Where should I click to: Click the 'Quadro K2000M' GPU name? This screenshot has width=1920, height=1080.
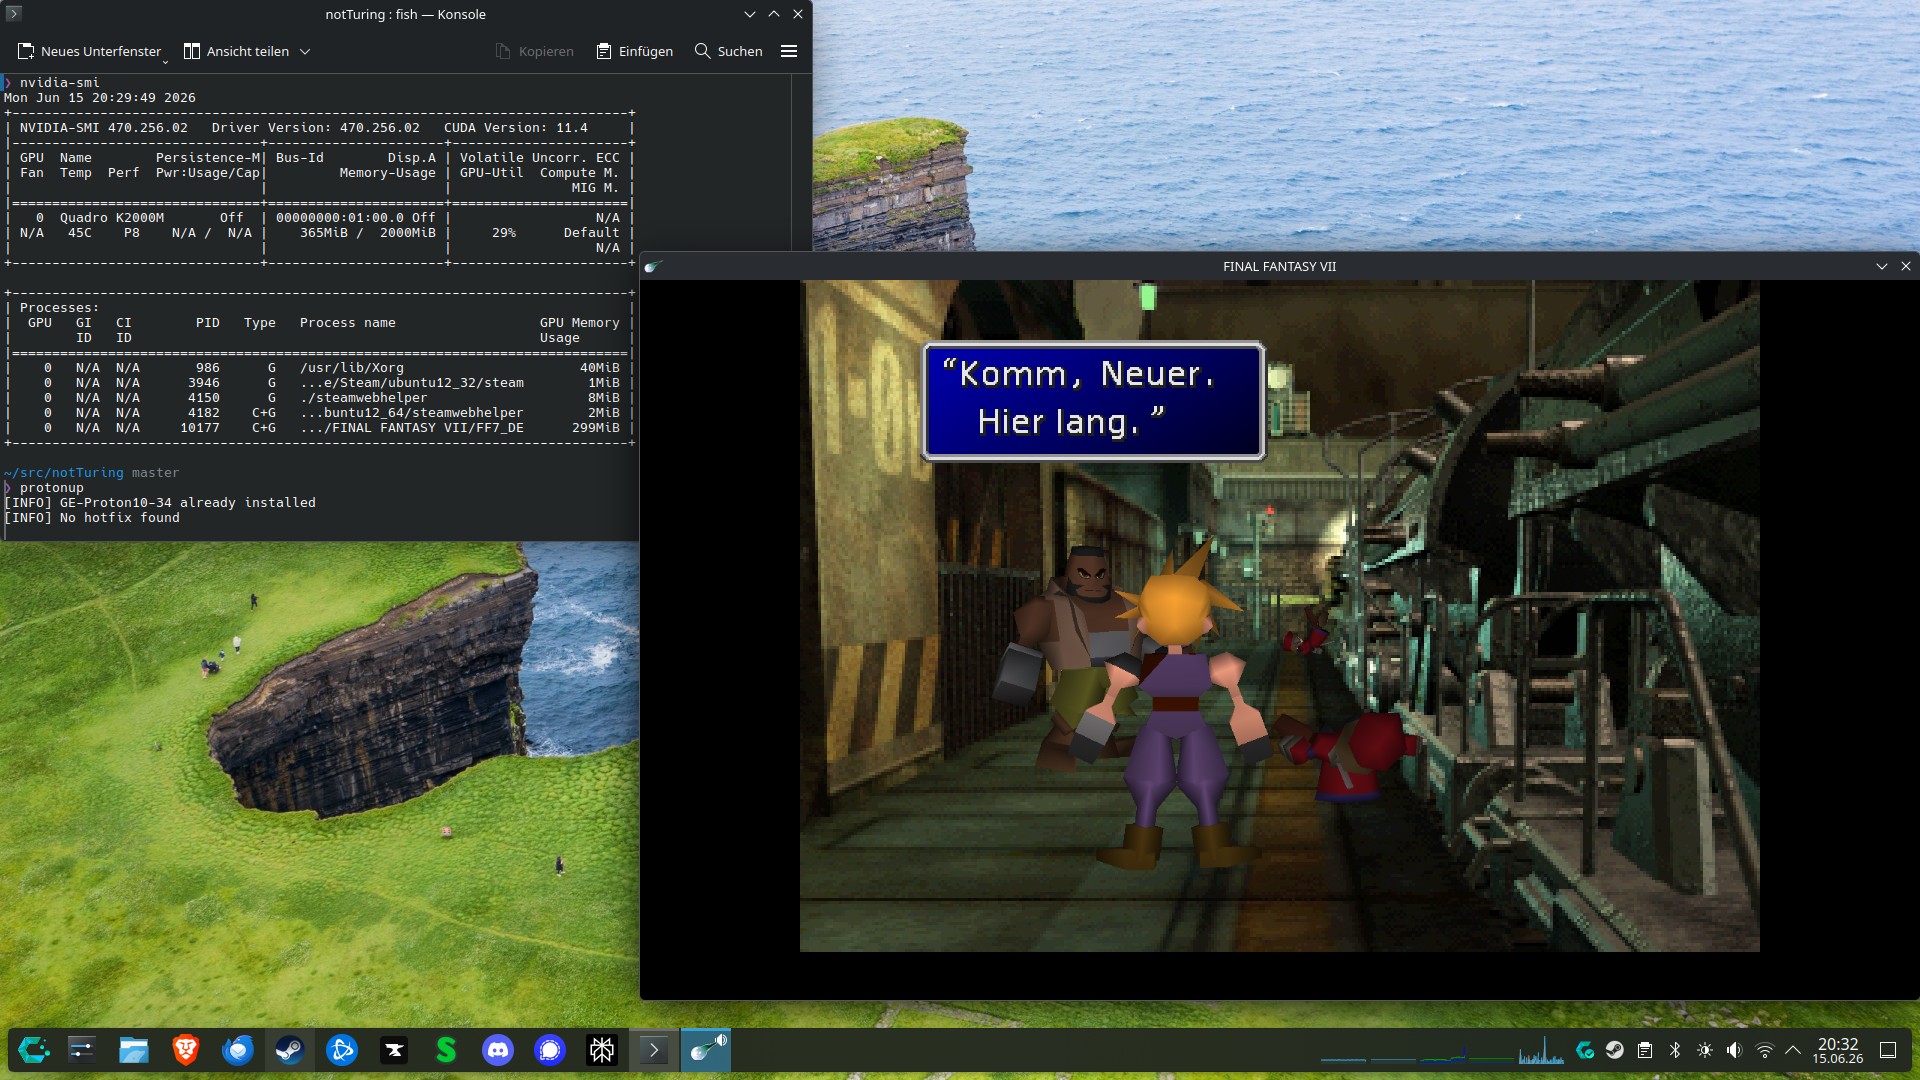[112, 218]
